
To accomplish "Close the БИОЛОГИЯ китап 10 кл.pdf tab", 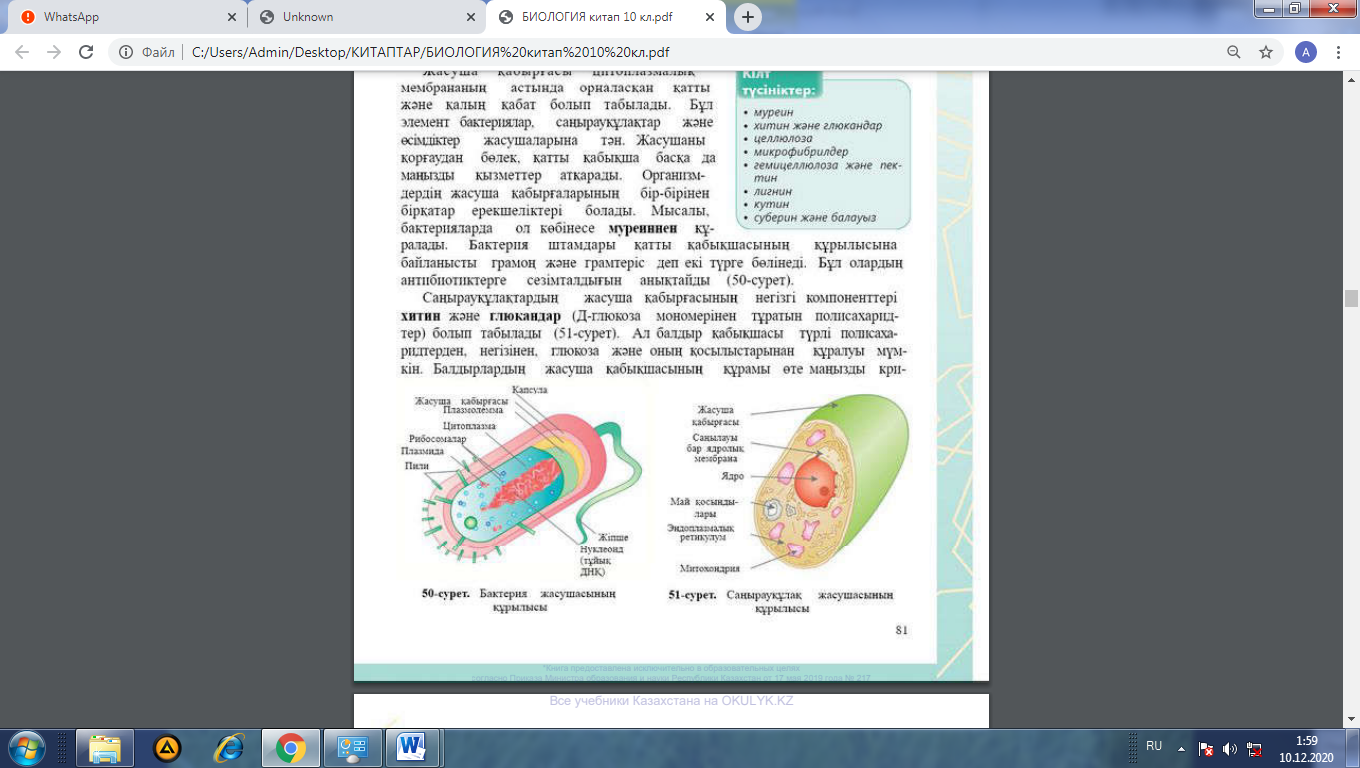I will point(709,17).
